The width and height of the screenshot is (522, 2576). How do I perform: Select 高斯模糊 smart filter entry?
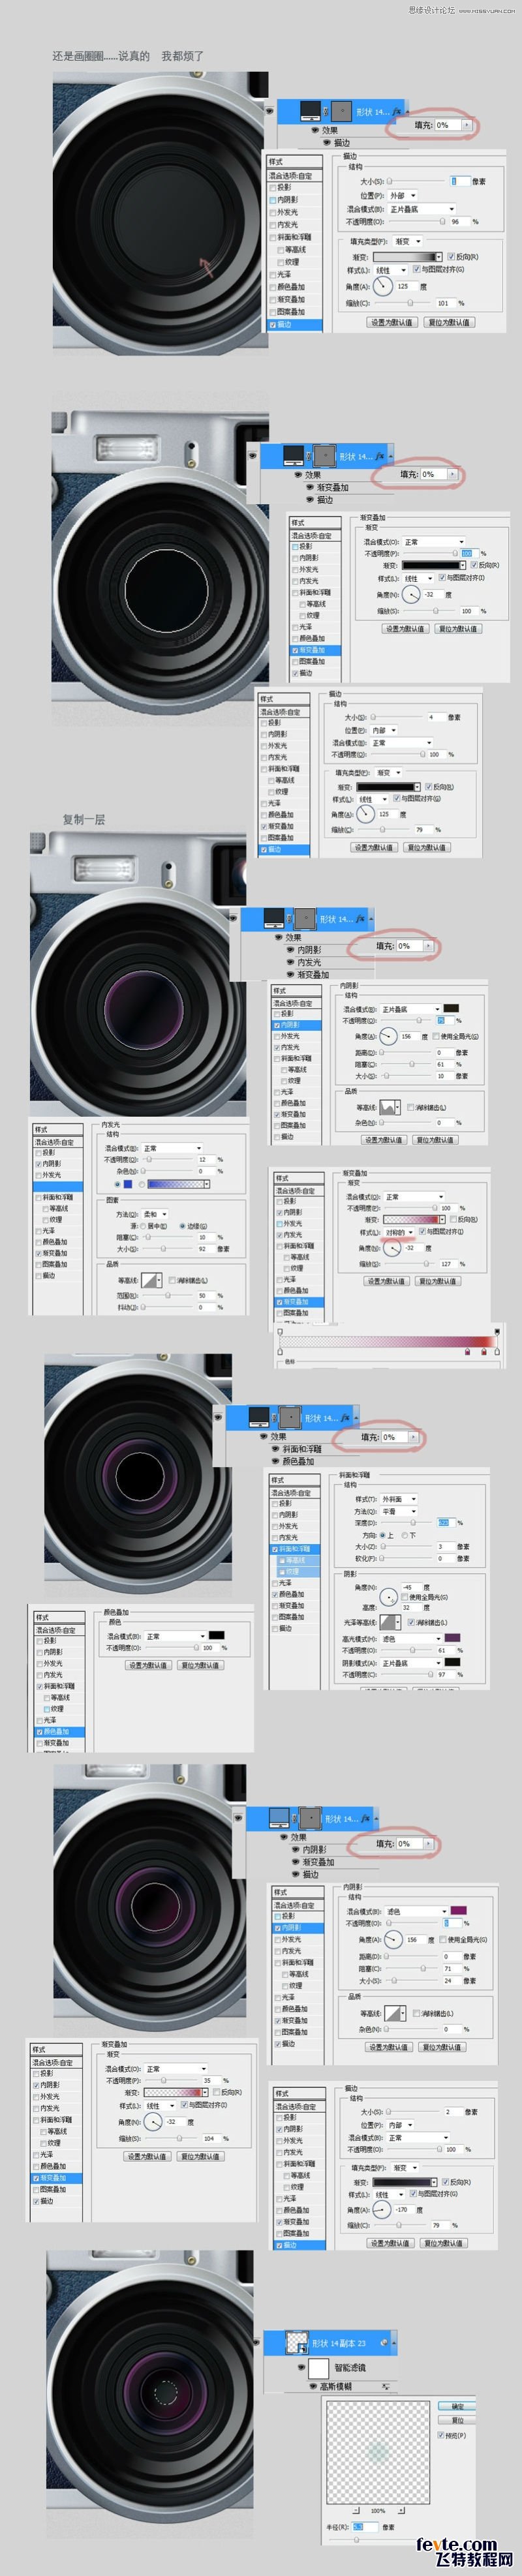pyautogui.click(x=336, y=2386)
